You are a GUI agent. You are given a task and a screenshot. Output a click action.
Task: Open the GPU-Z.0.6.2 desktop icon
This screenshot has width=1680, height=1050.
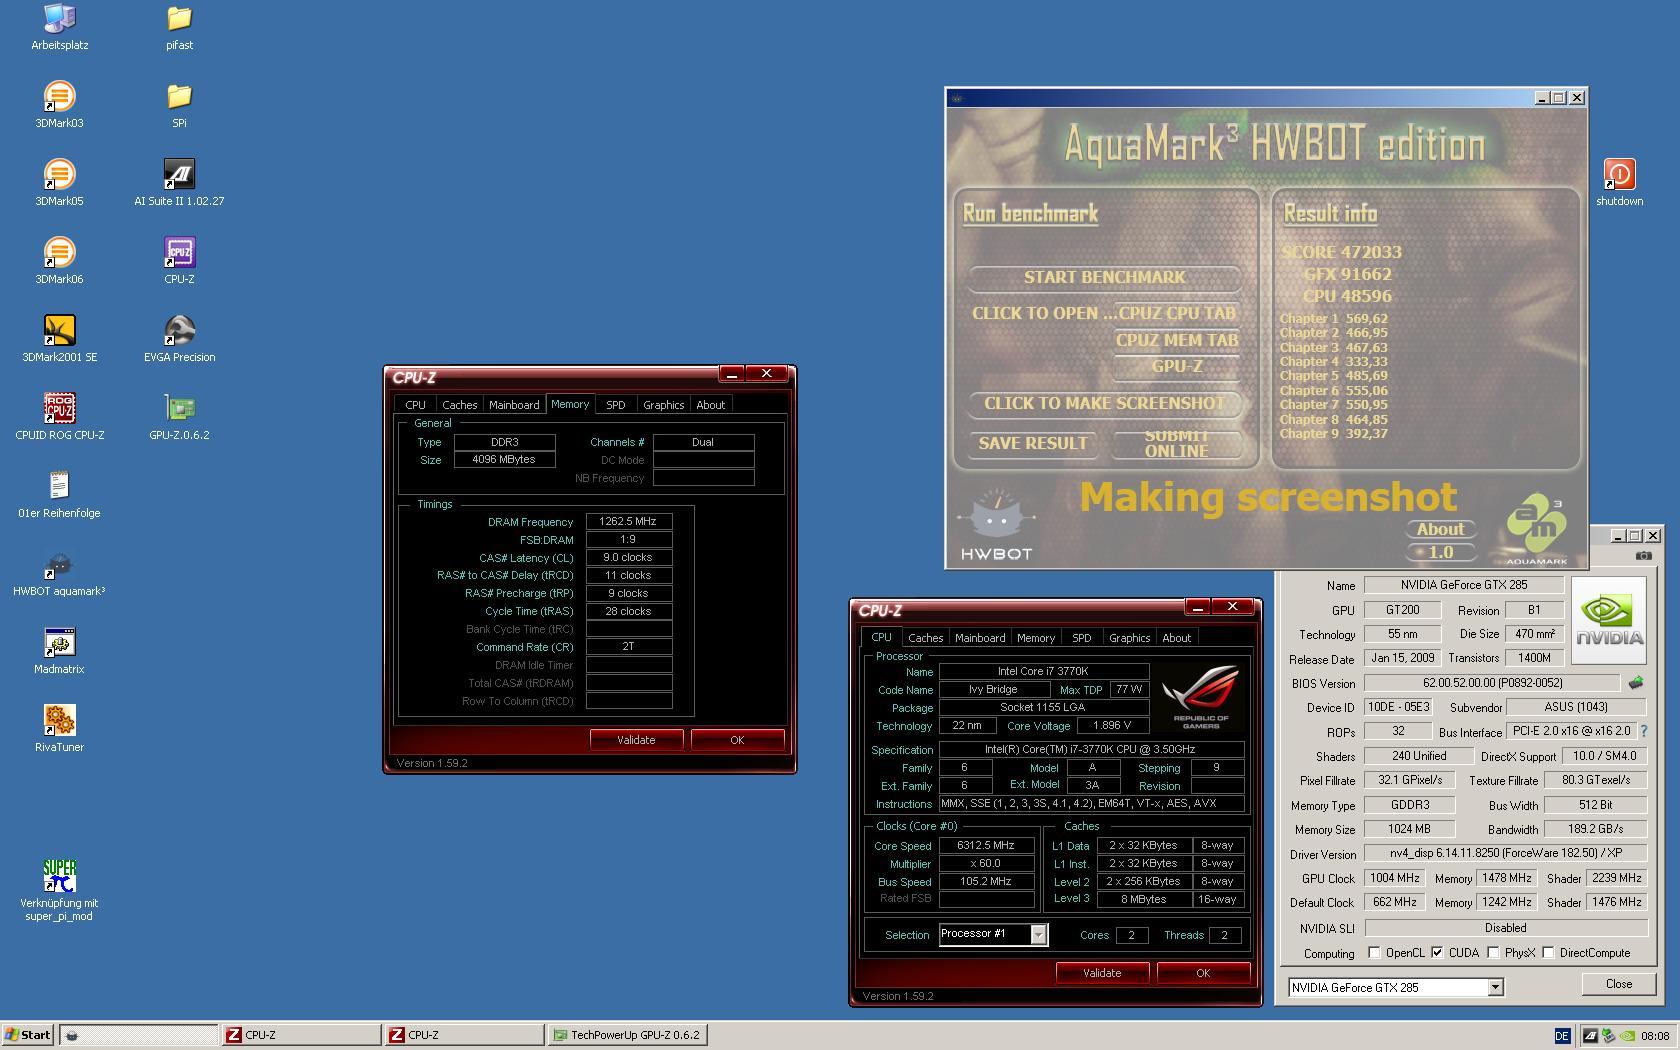(x=179, y=409)
